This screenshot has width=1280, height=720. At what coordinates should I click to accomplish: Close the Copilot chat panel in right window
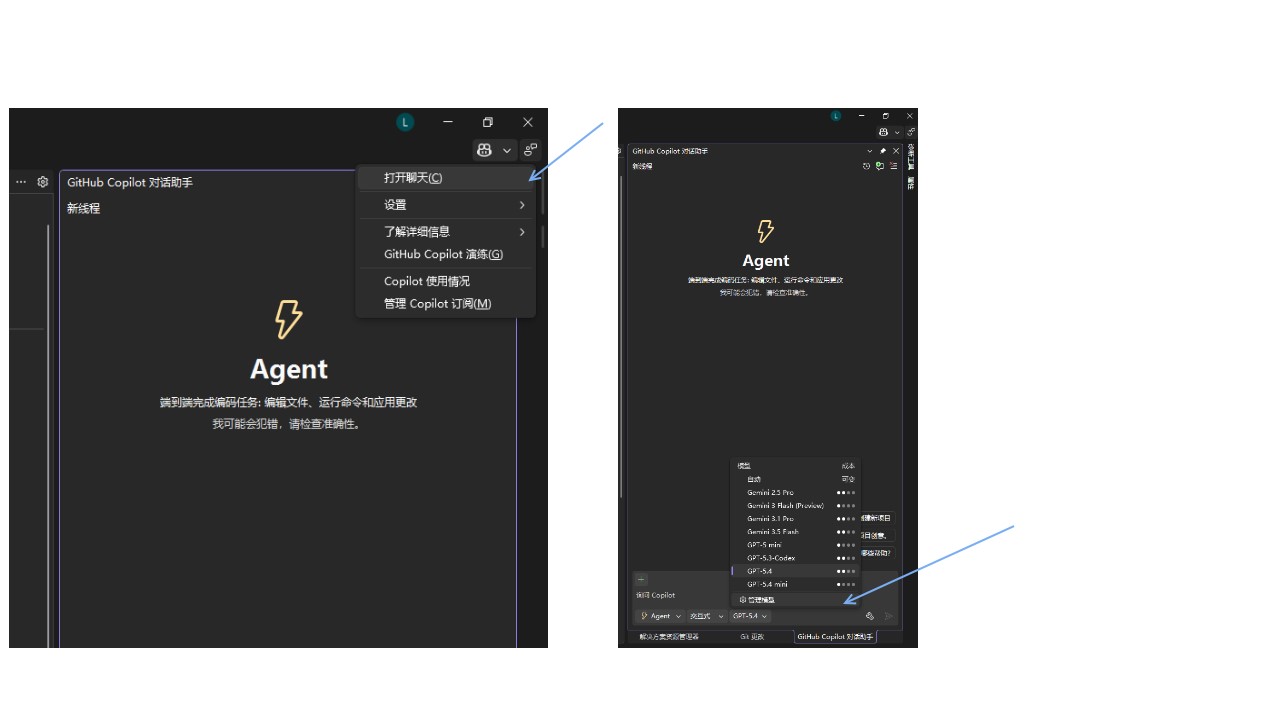click(896, 151)
